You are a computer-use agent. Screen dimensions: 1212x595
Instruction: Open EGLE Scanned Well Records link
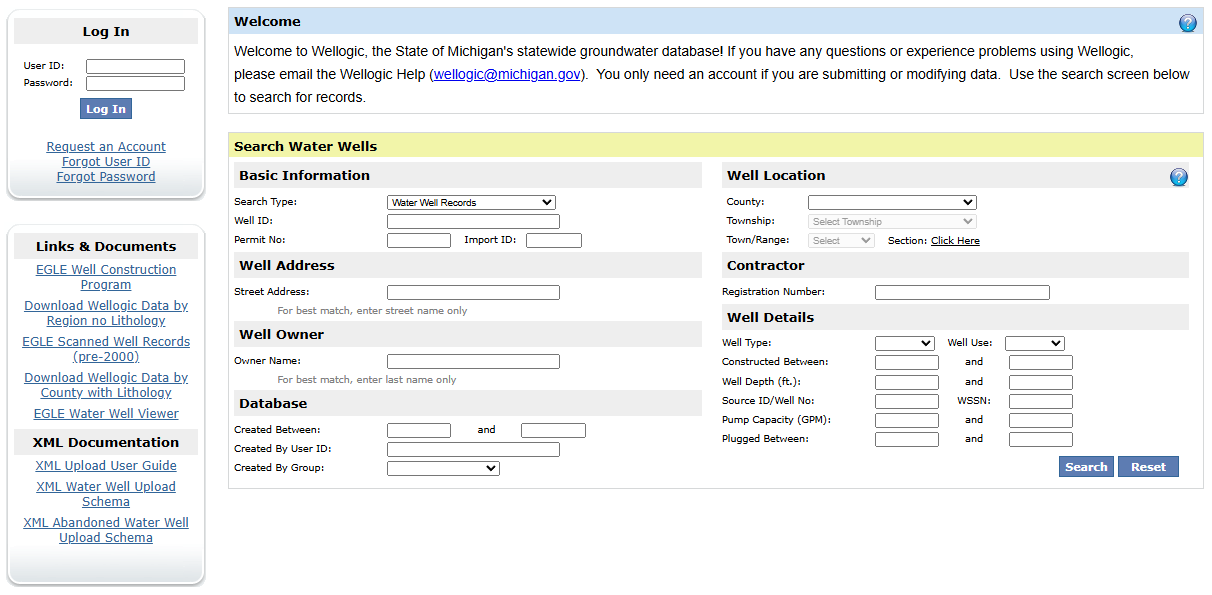pyautogui.click(x=106, y=349)
